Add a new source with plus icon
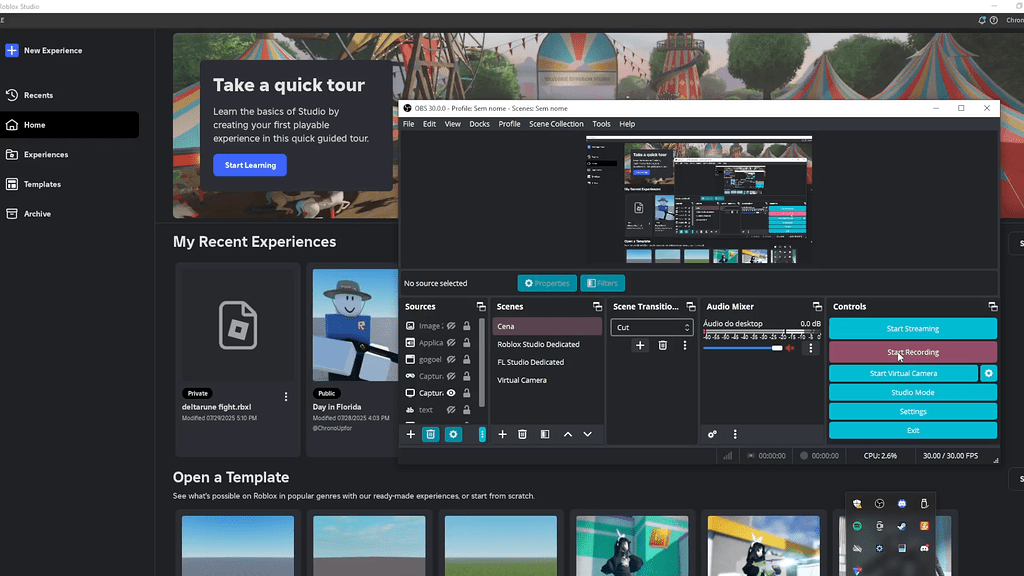The width and height of the screenshot is (1024, 576). point(410,434)
